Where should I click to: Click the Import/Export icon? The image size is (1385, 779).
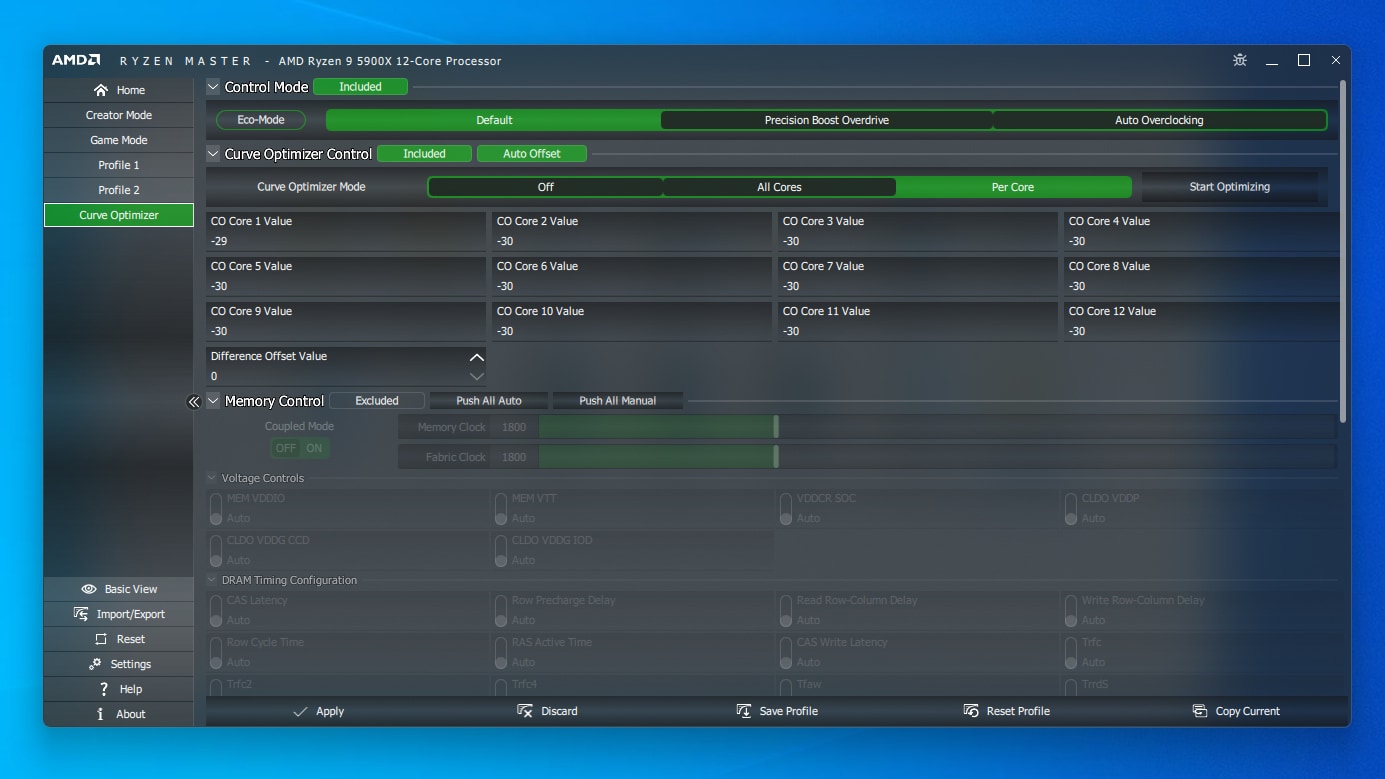[x=81, y=614]
